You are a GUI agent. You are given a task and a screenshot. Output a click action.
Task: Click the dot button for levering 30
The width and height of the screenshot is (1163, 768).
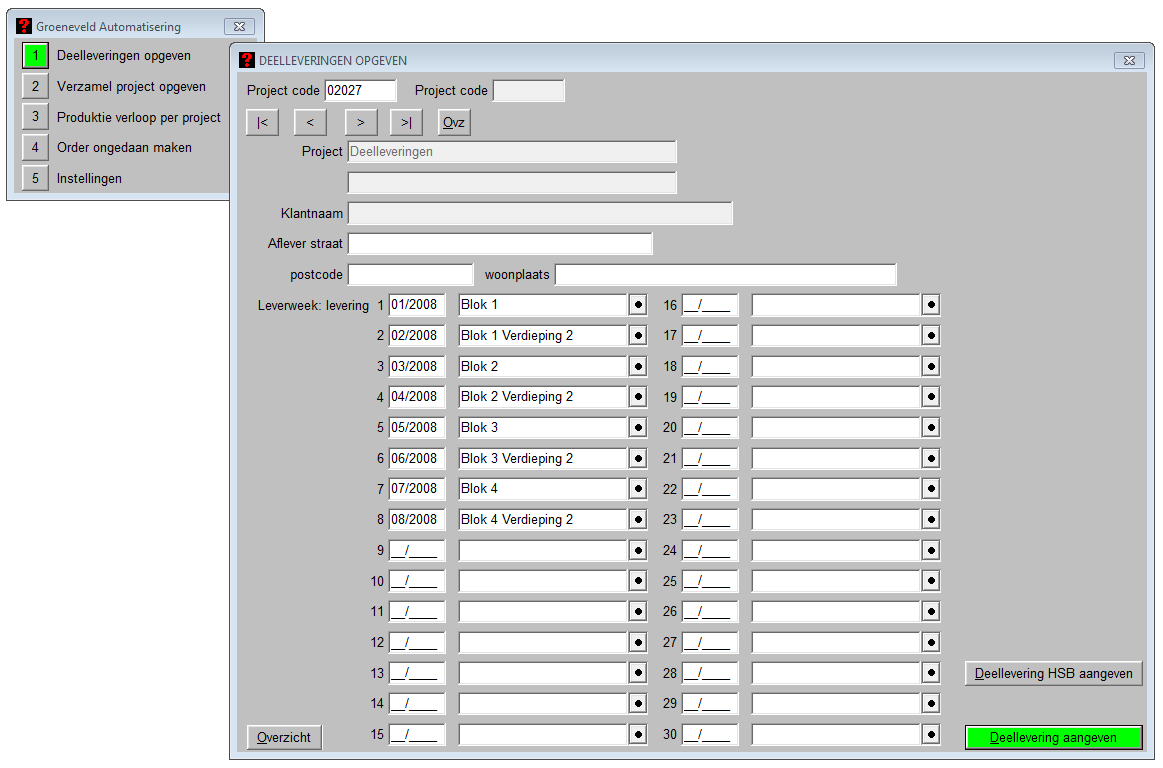(931, 735)
